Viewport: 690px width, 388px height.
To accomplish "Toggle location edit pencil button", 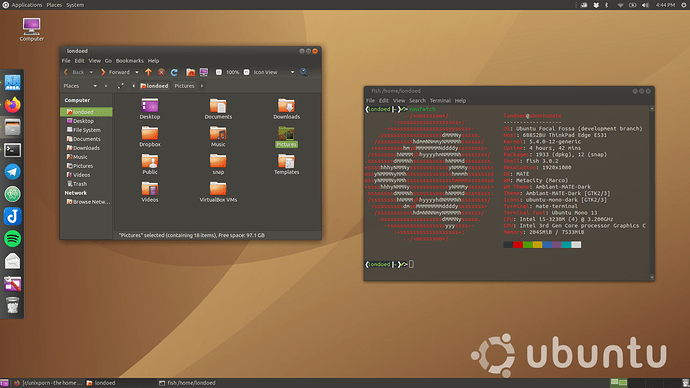I will click(121, 86).
